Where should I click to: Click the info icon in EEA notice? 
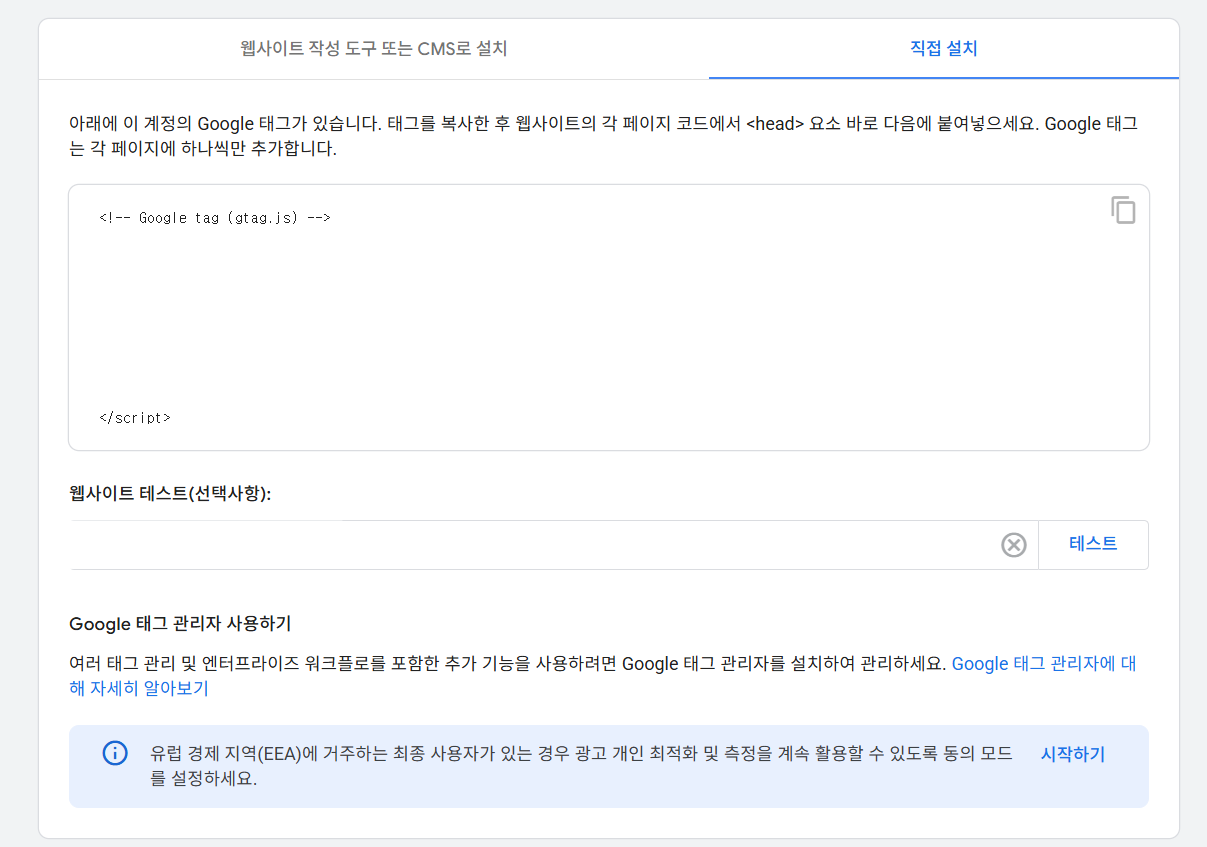point(115,754)
